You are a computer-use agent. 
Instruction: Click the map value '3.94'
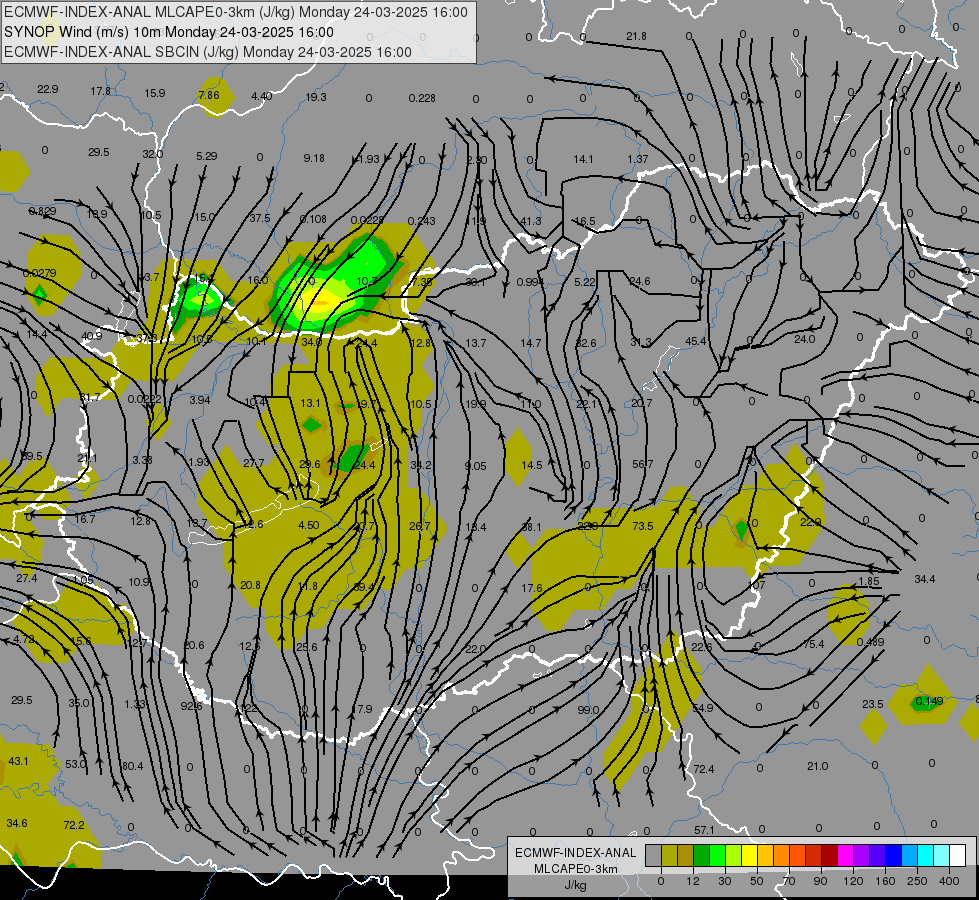tap(200, 400)
